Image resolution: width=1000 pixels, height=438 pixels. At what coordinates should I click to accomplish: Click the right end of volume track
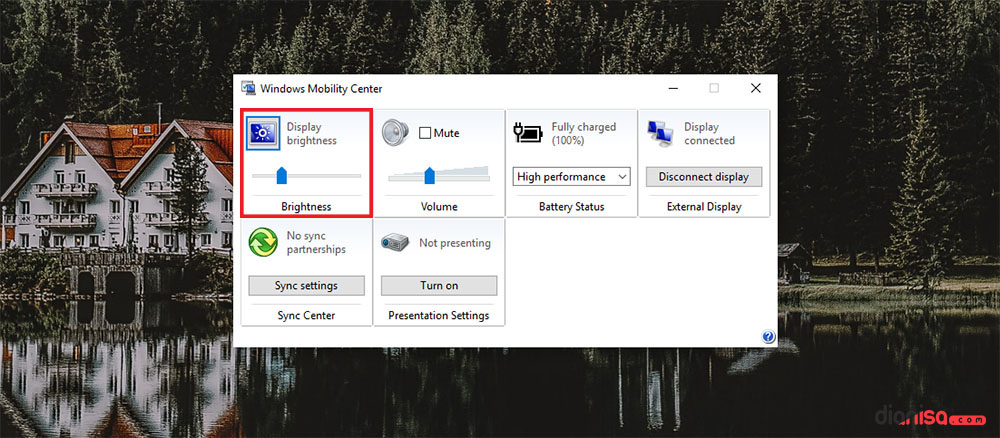(487, 176)
